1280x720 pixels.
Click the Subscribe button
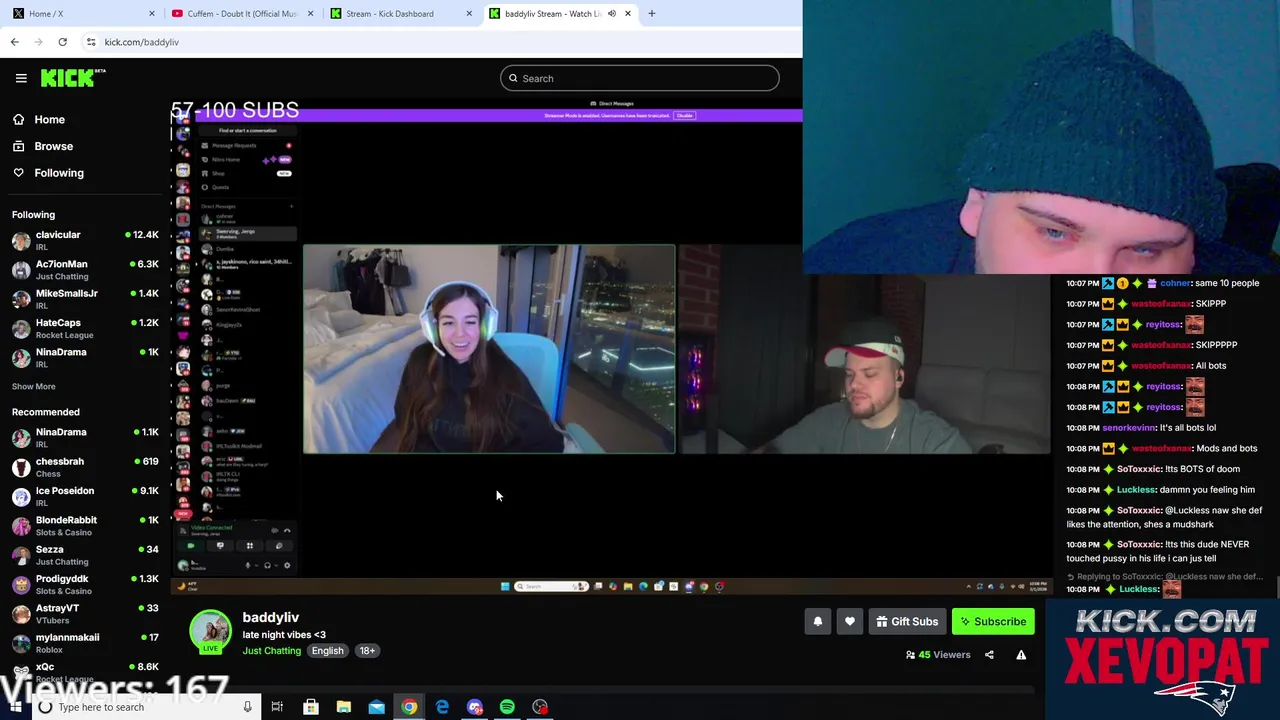(993, 622)
